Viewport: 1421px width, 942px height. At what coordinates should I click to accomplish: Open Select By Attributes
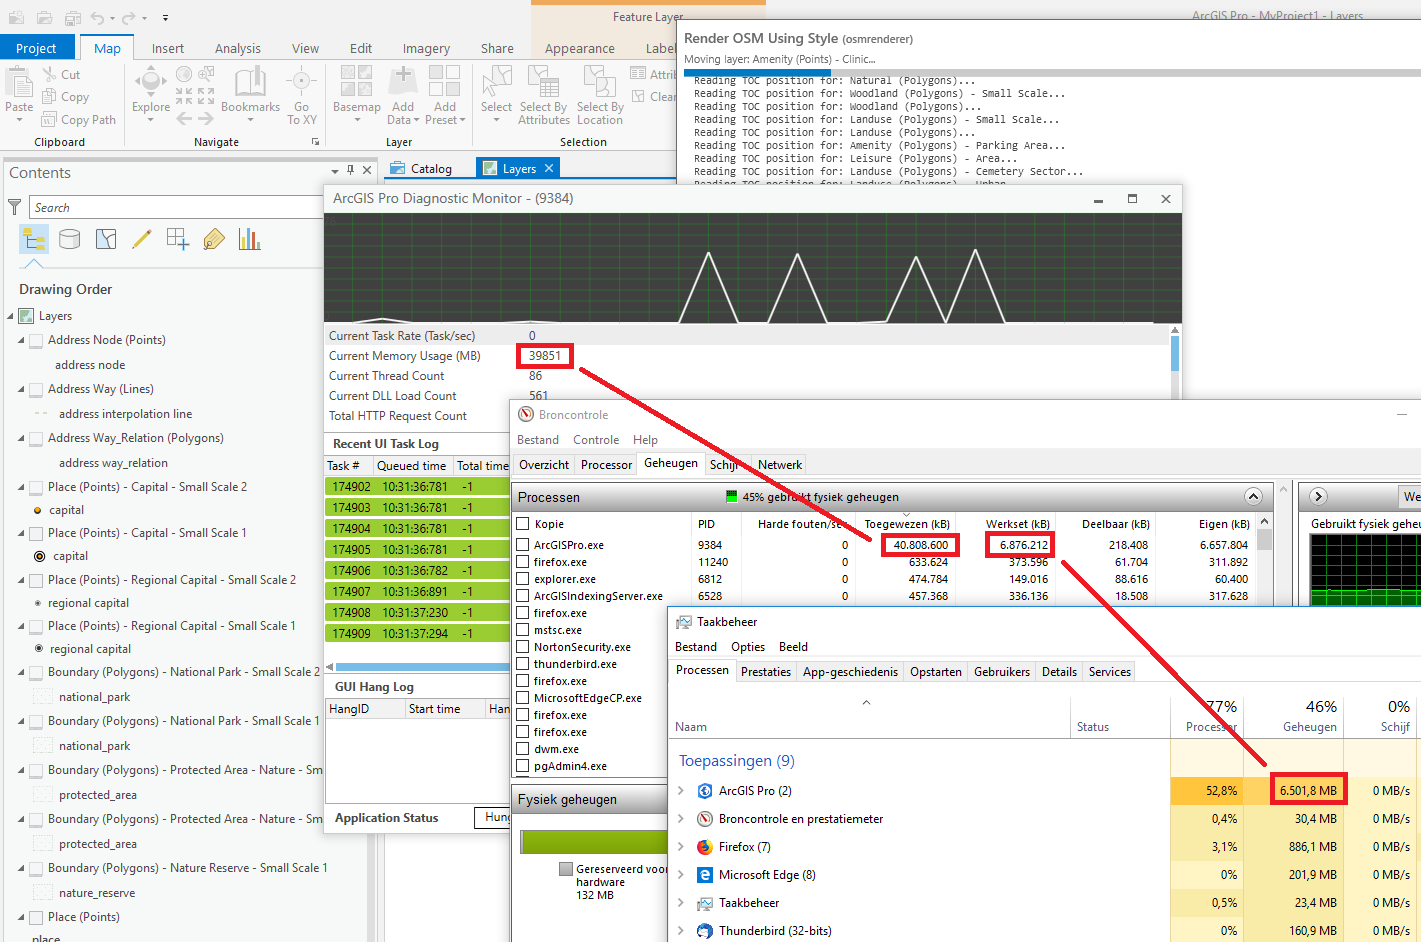click(543, 82)
